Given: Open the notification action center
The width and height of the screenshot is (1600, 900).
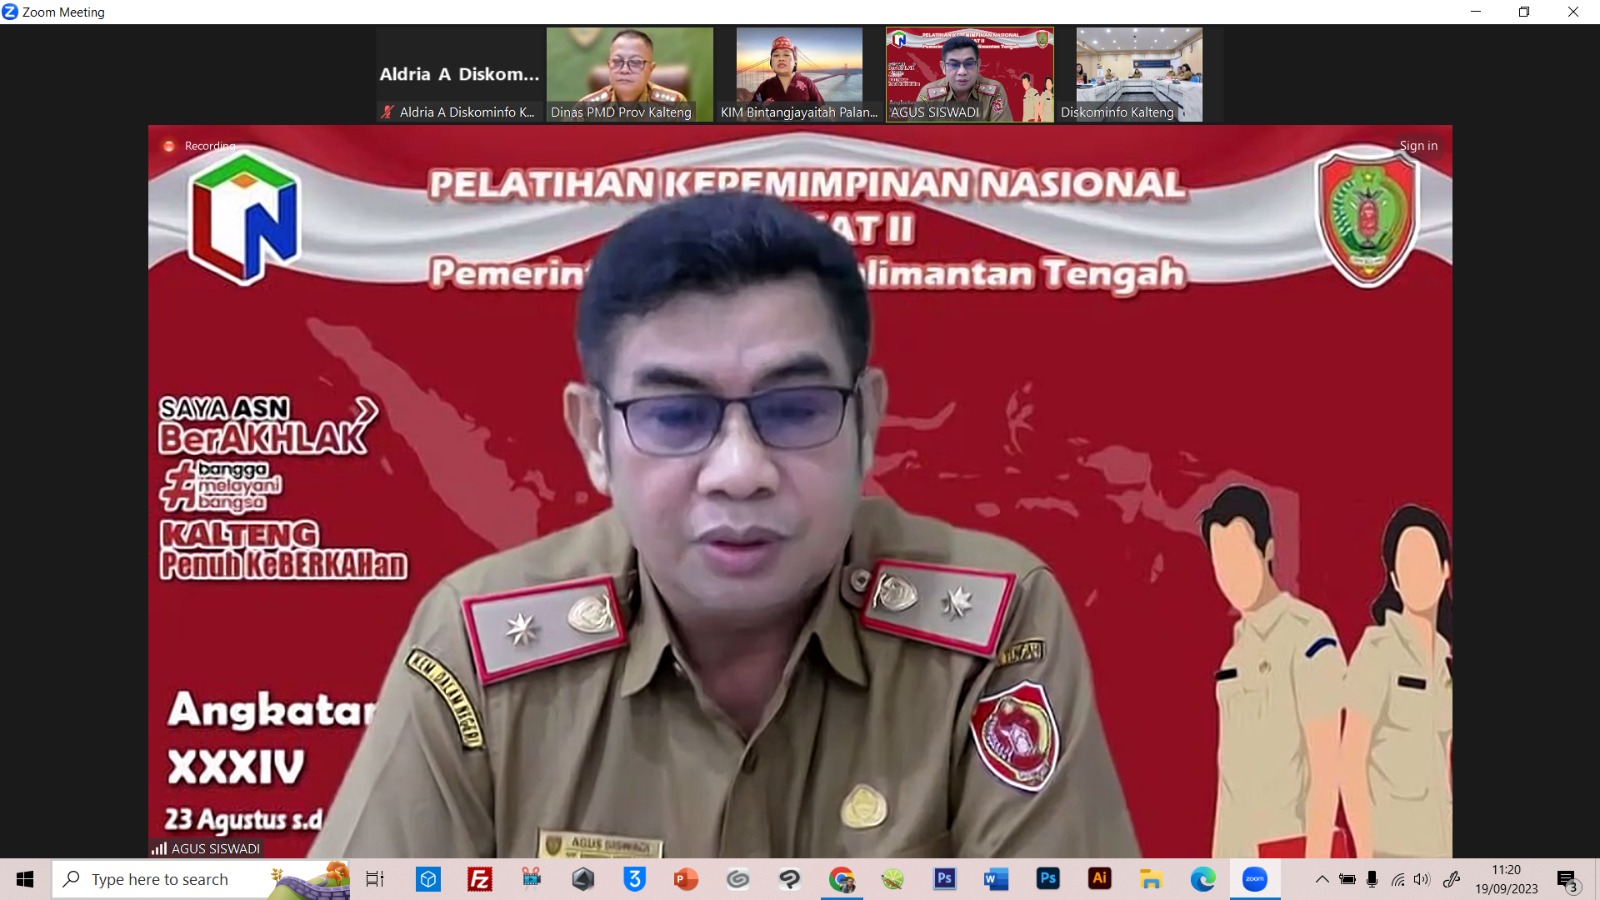Looking at the screenshot, I should pos(1567,880).
